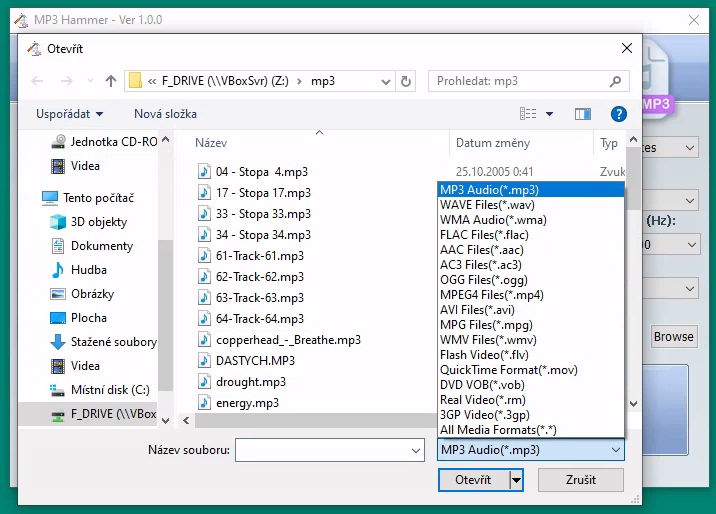
Task: Expand the Název souboru filename dropdown
Action: click(416, 451)
